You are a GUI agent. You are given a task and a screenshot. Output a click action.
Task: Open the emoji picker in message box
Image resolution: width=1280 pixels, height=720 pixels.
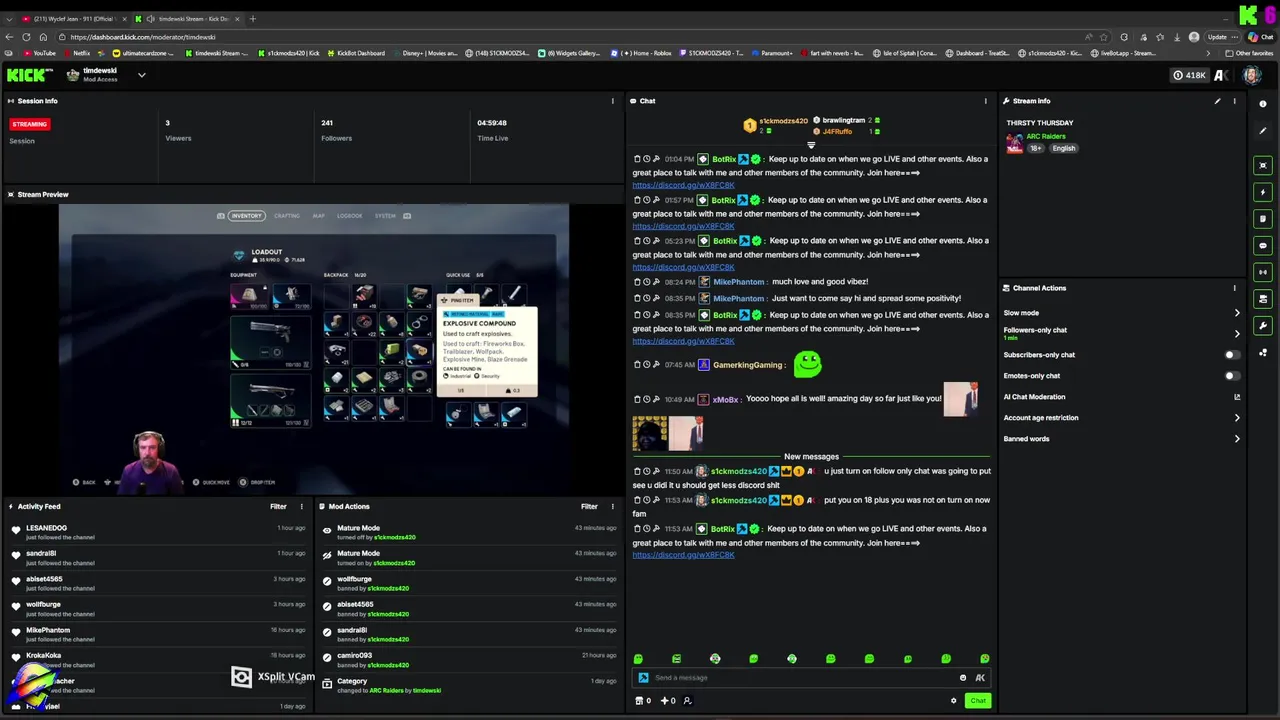tap(963, 678)
